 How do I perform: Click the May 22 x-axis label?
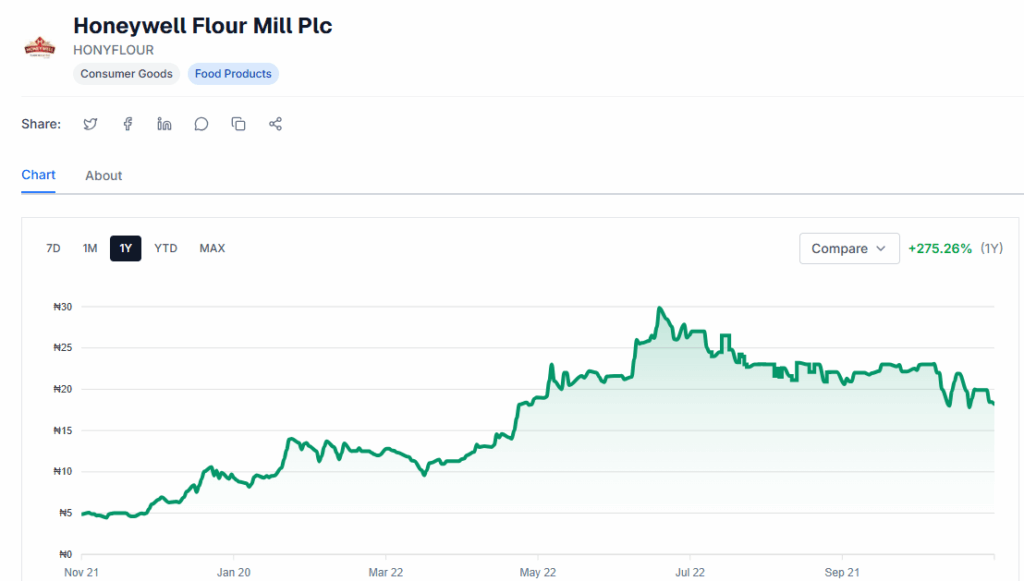coord(537,573)
